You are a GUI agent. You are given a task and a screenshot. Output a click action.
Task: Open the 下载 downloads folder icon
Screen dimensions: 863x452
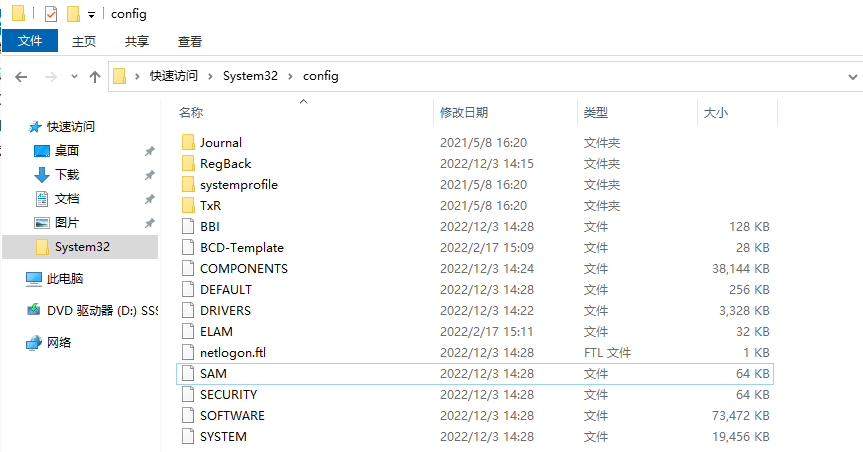click(x=42, y=175)
